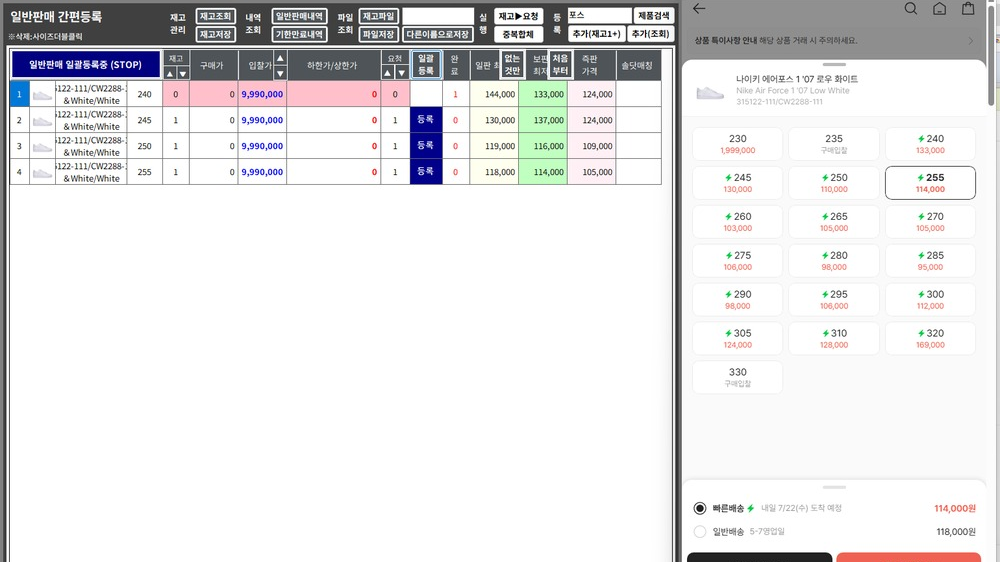Select size 290 priced 98,000
Screen dimensions: 1000x562
tap(737, 300)
